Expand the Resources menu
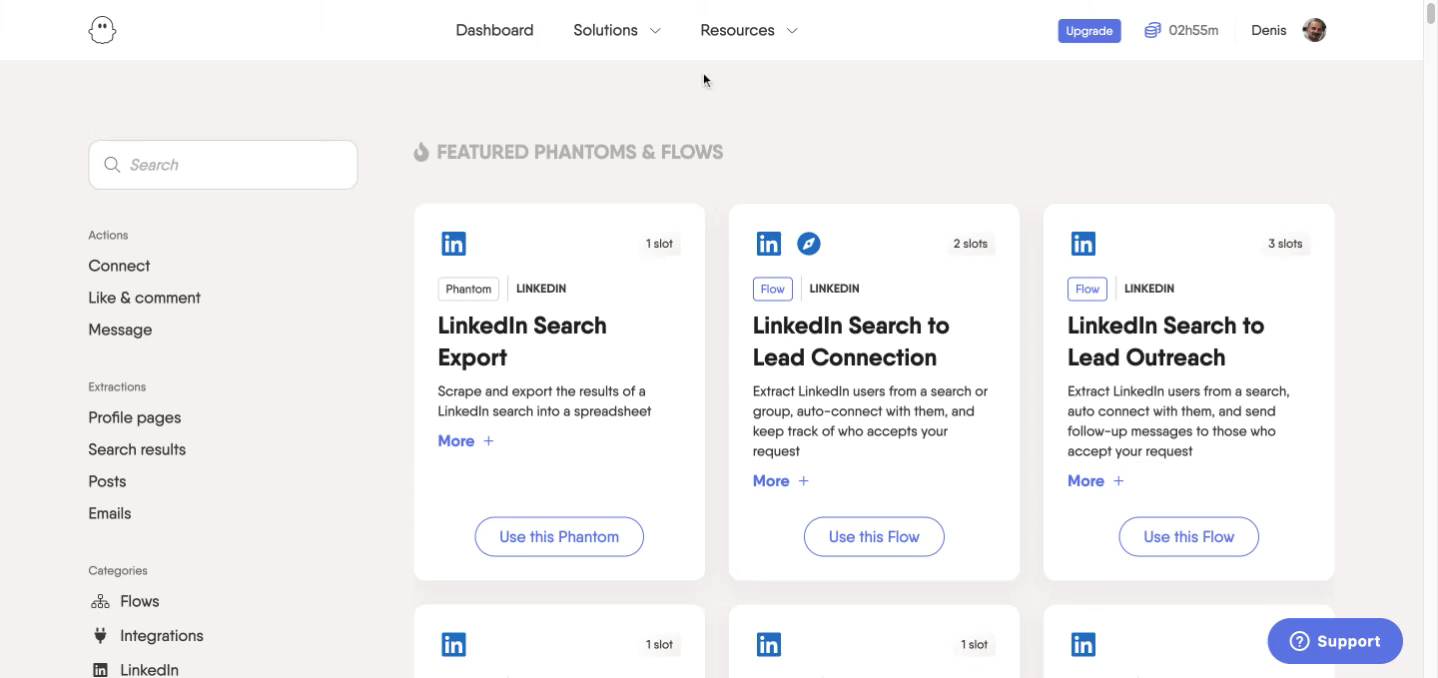 coord(749,30)
